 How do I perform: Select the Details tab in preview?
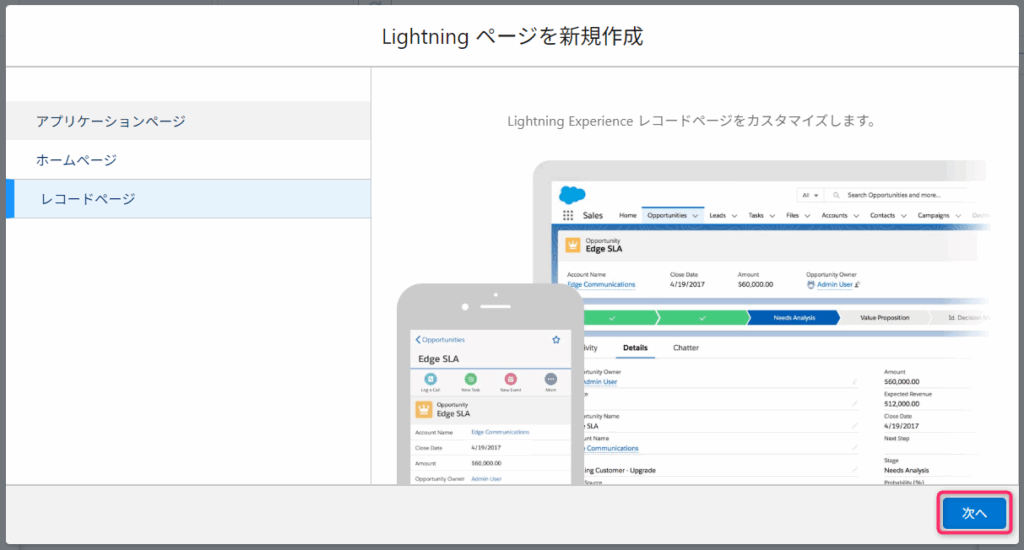tap(635, 348)
